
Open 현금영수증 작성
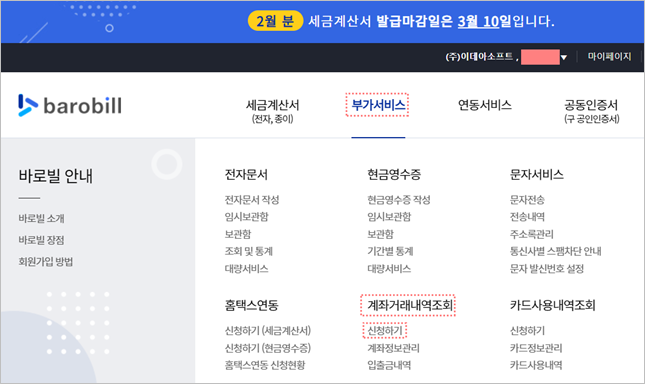click(x=399, y=200)
